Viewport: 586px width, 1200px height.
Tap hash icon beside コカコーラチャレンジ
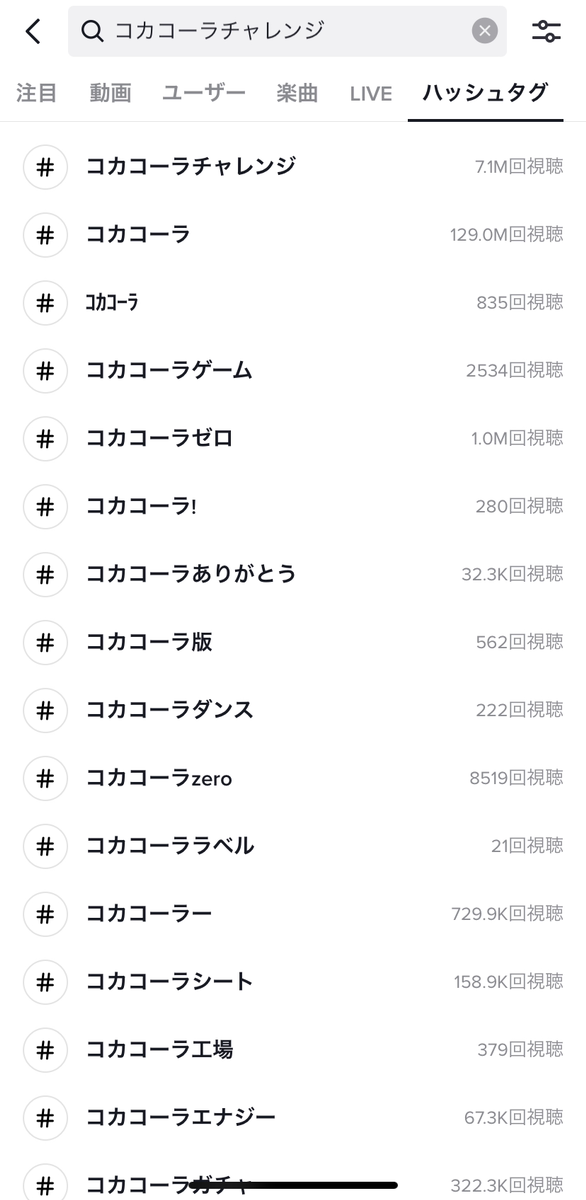coord(45,166)
